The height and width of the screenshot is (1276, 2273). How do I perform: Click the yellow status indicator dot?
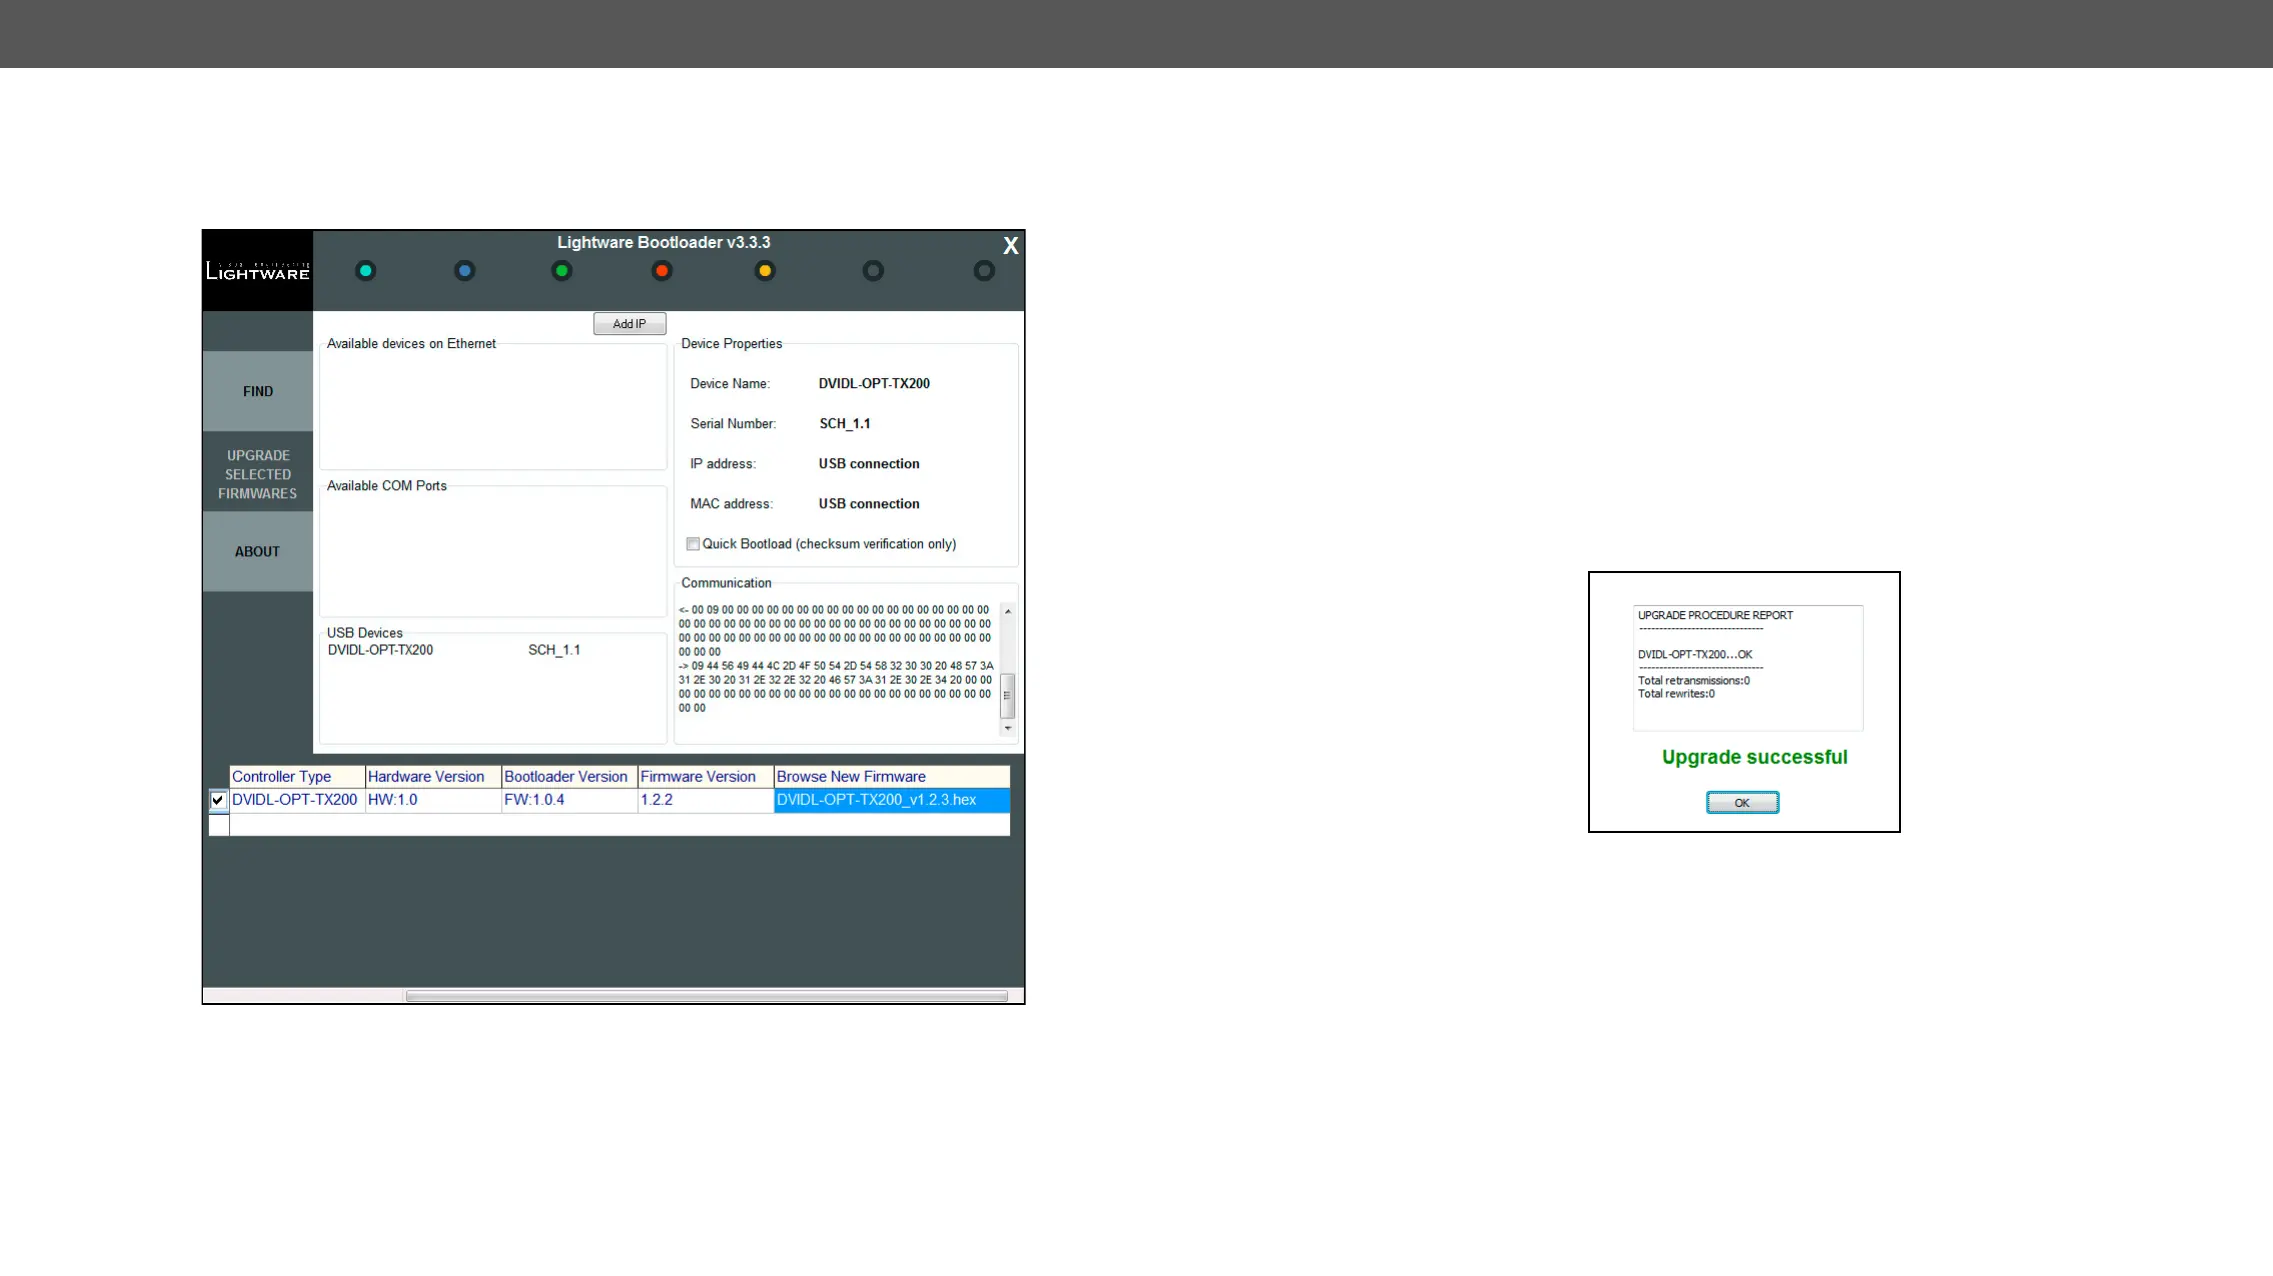tap(765, 271)
